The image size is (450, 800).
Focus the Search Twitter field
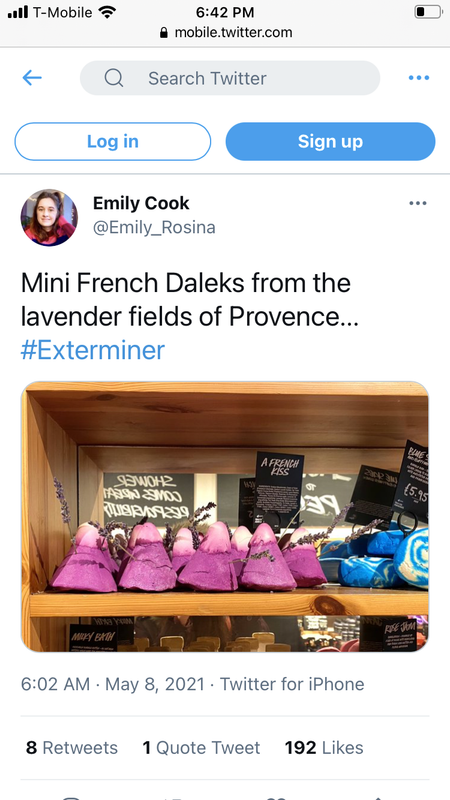point(230,78)
